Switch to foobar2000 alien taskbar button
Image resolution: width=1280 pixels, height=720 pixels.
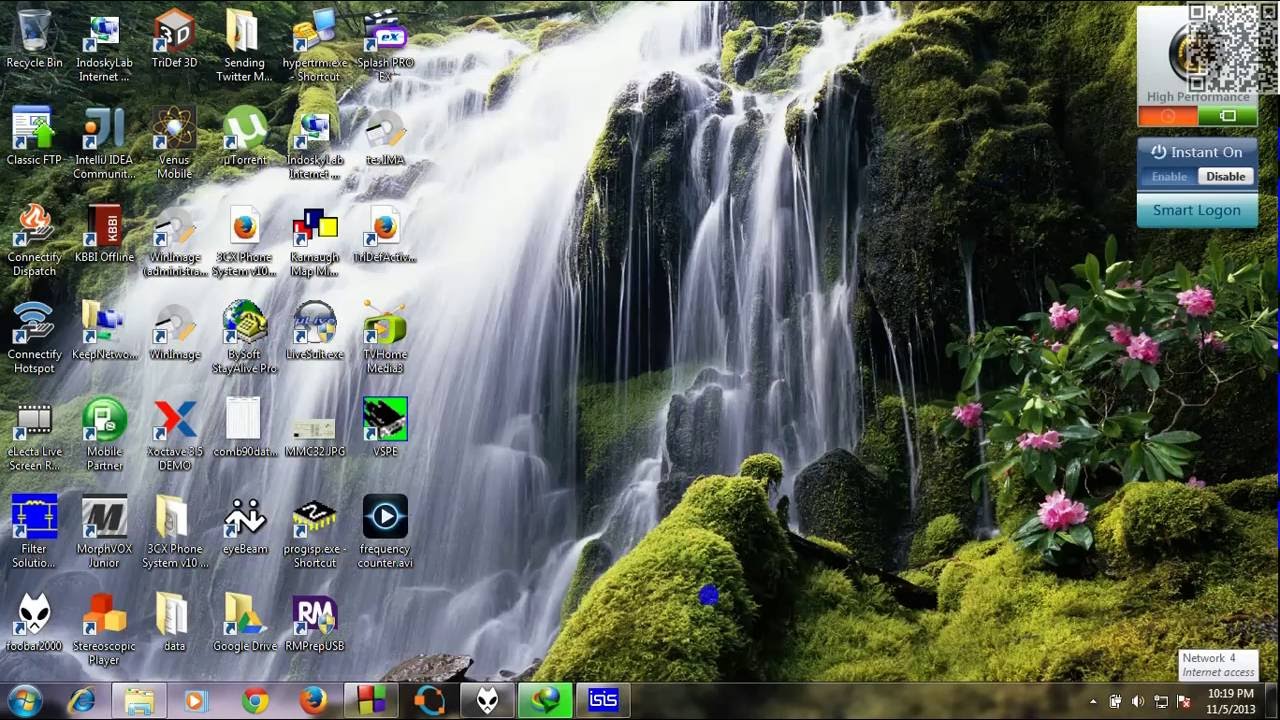click(x=487, y=701)
